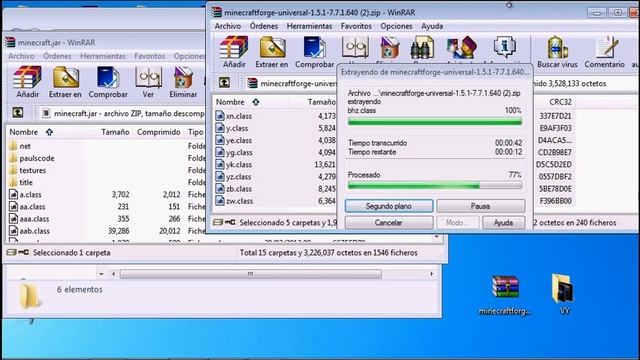
Task: Open dropdown arrow left of horizontal scrollbar
Action: (101, 274)
